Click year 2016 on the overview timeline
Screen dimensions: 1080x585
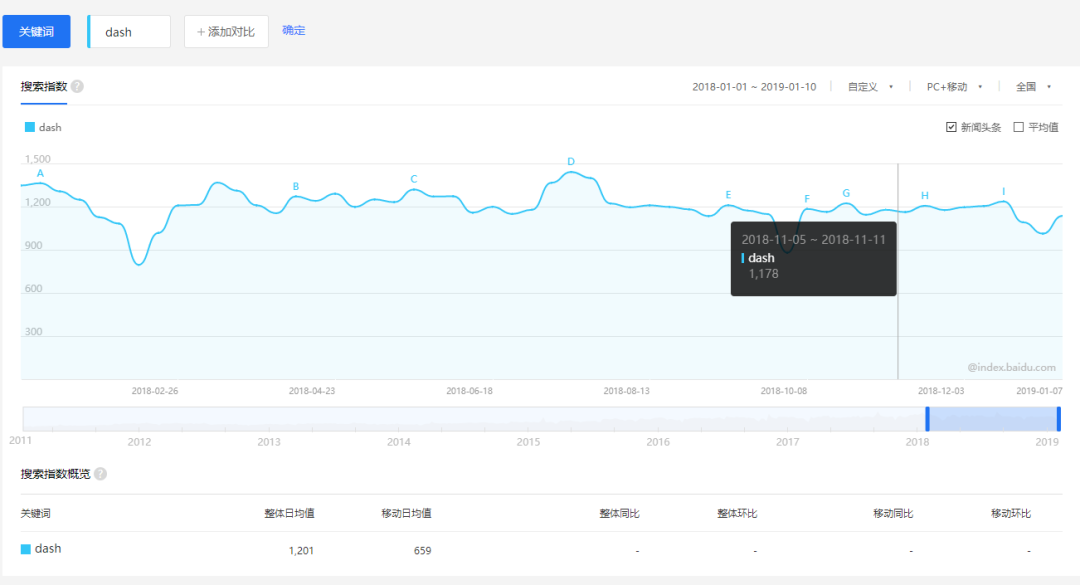click(x=658, y=442)
